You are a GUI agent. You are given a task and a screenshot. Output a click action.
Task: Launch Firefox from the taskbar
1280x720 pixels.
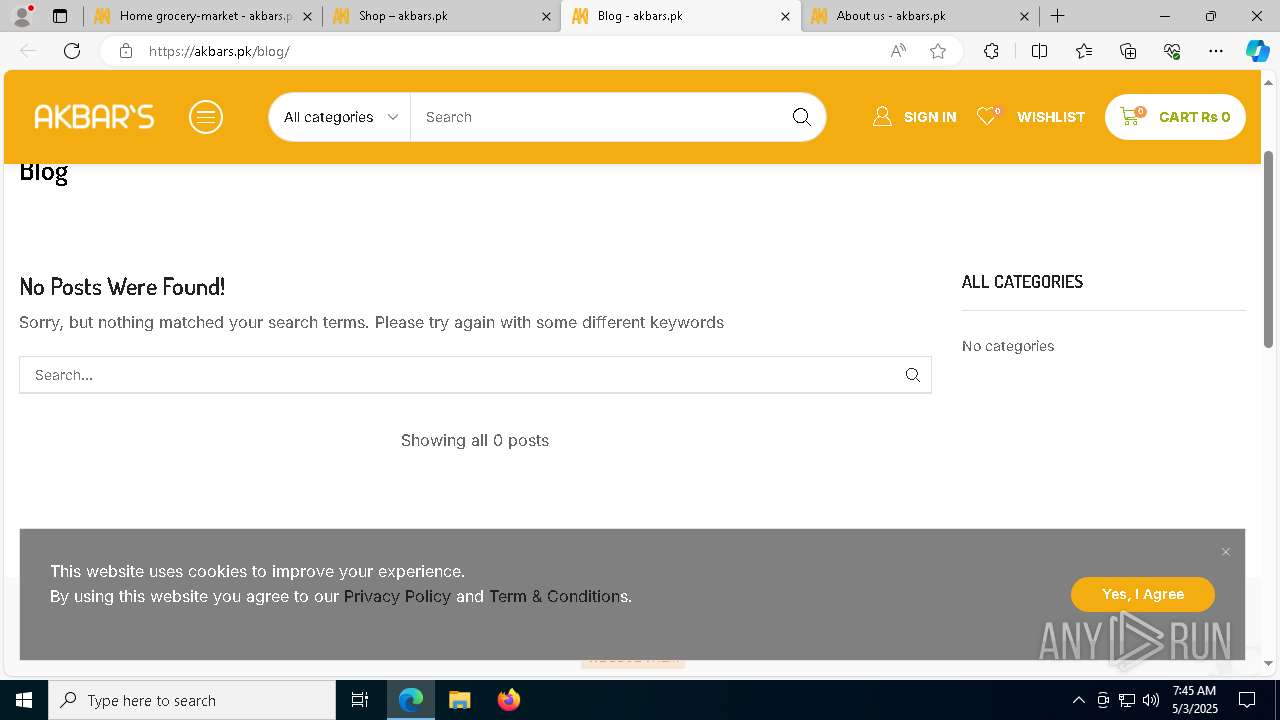coord(508,700)
